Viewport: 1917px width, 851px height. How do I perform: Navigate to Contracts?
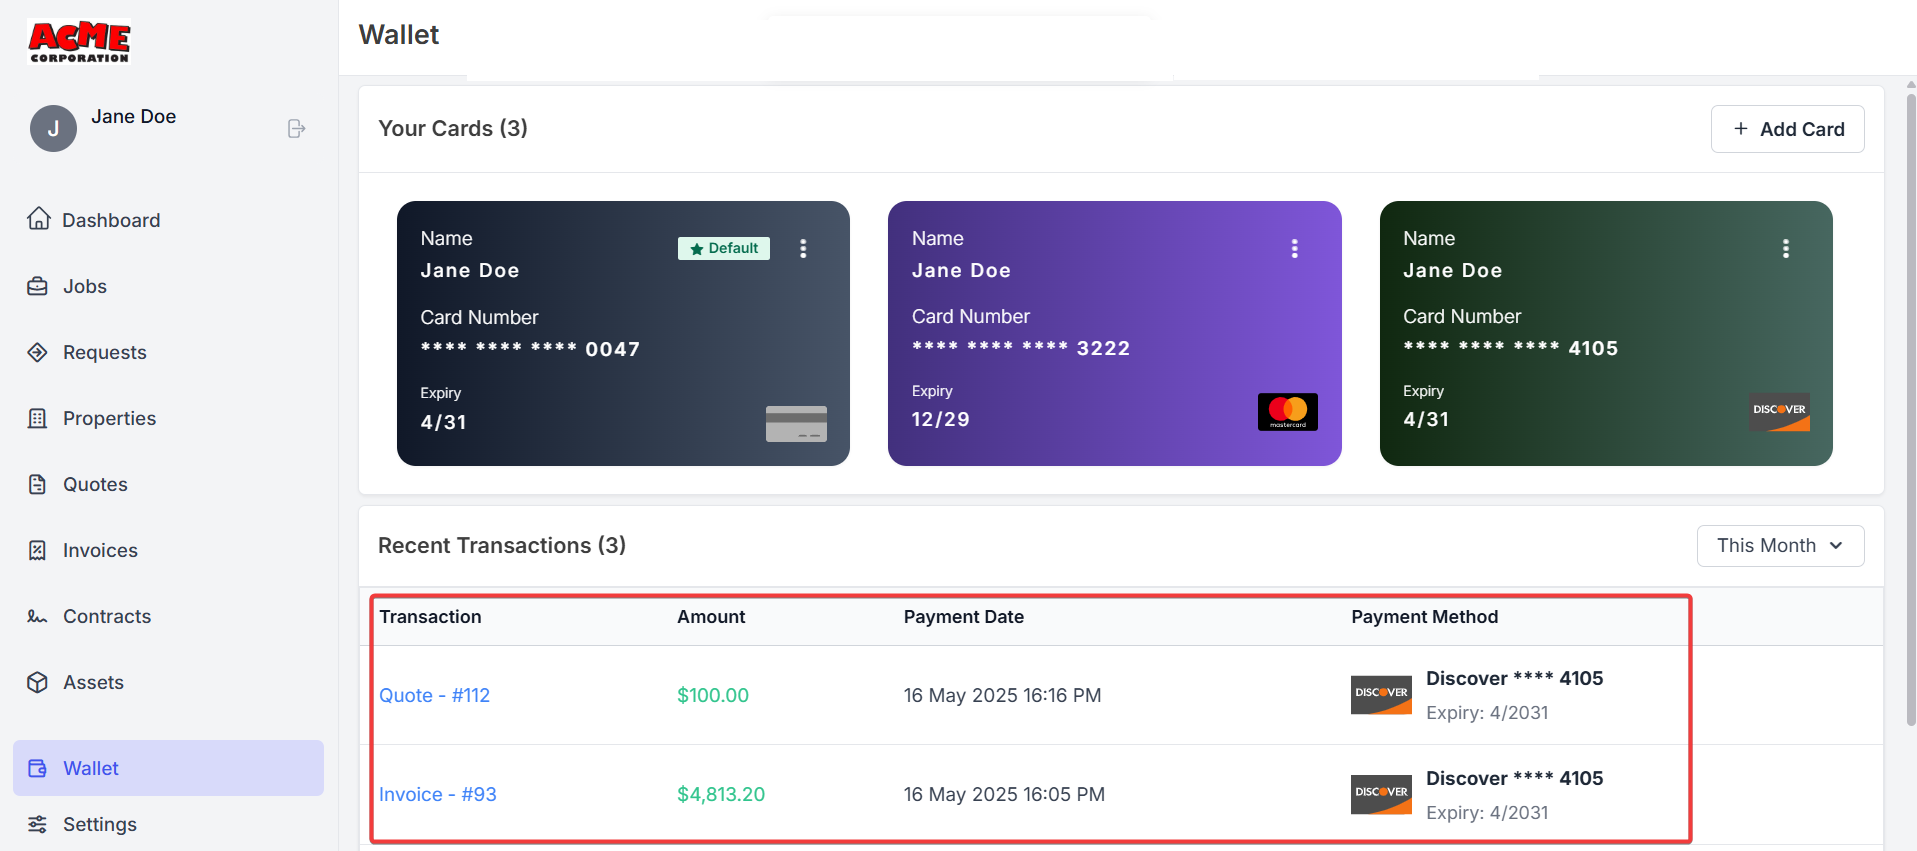(x=107, y=616)
